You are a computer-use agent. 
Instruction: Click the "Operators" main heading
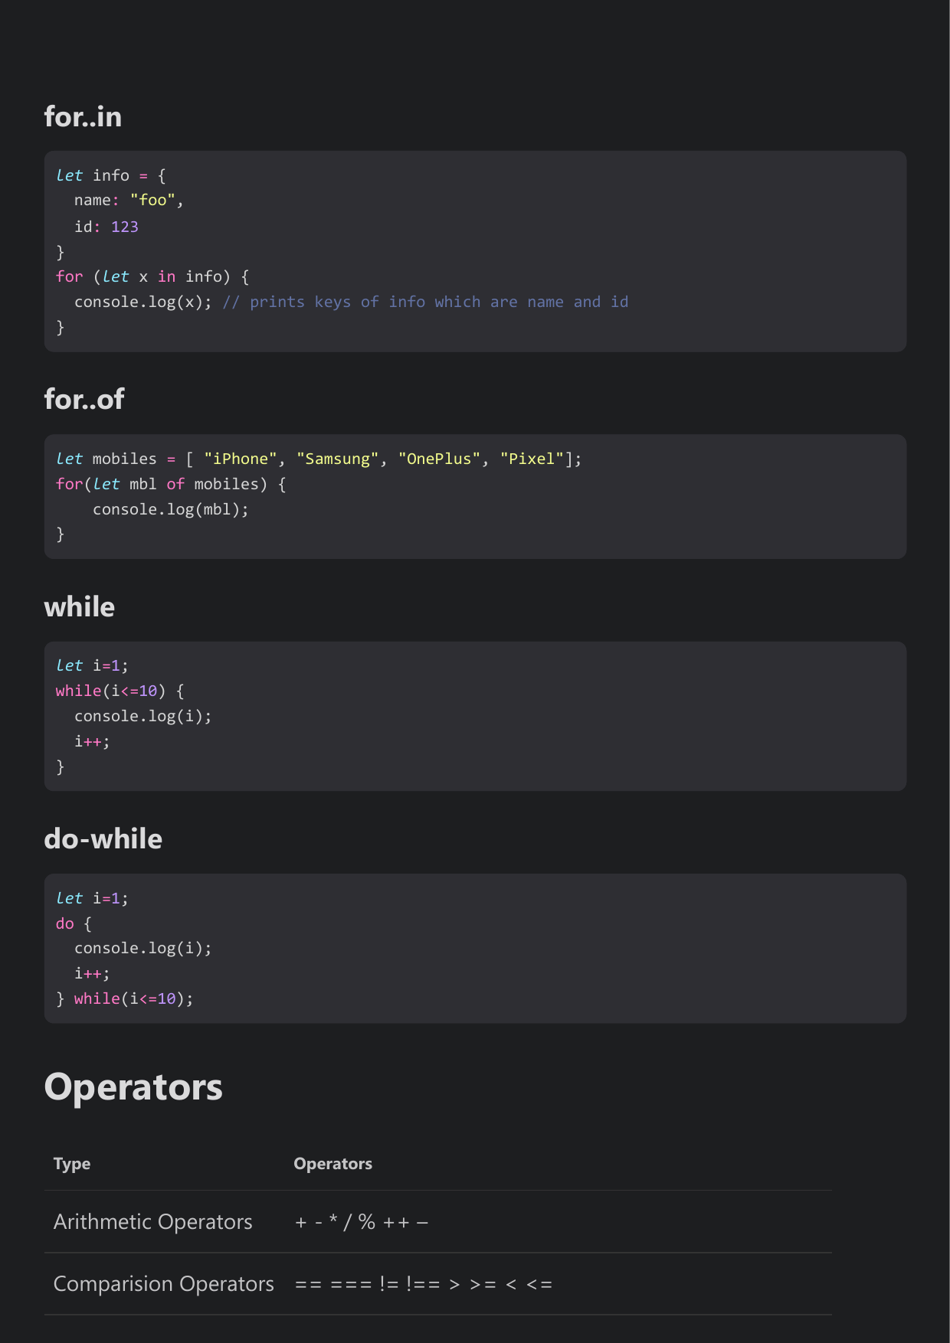pyautogui.click(x=133, y=1087)
